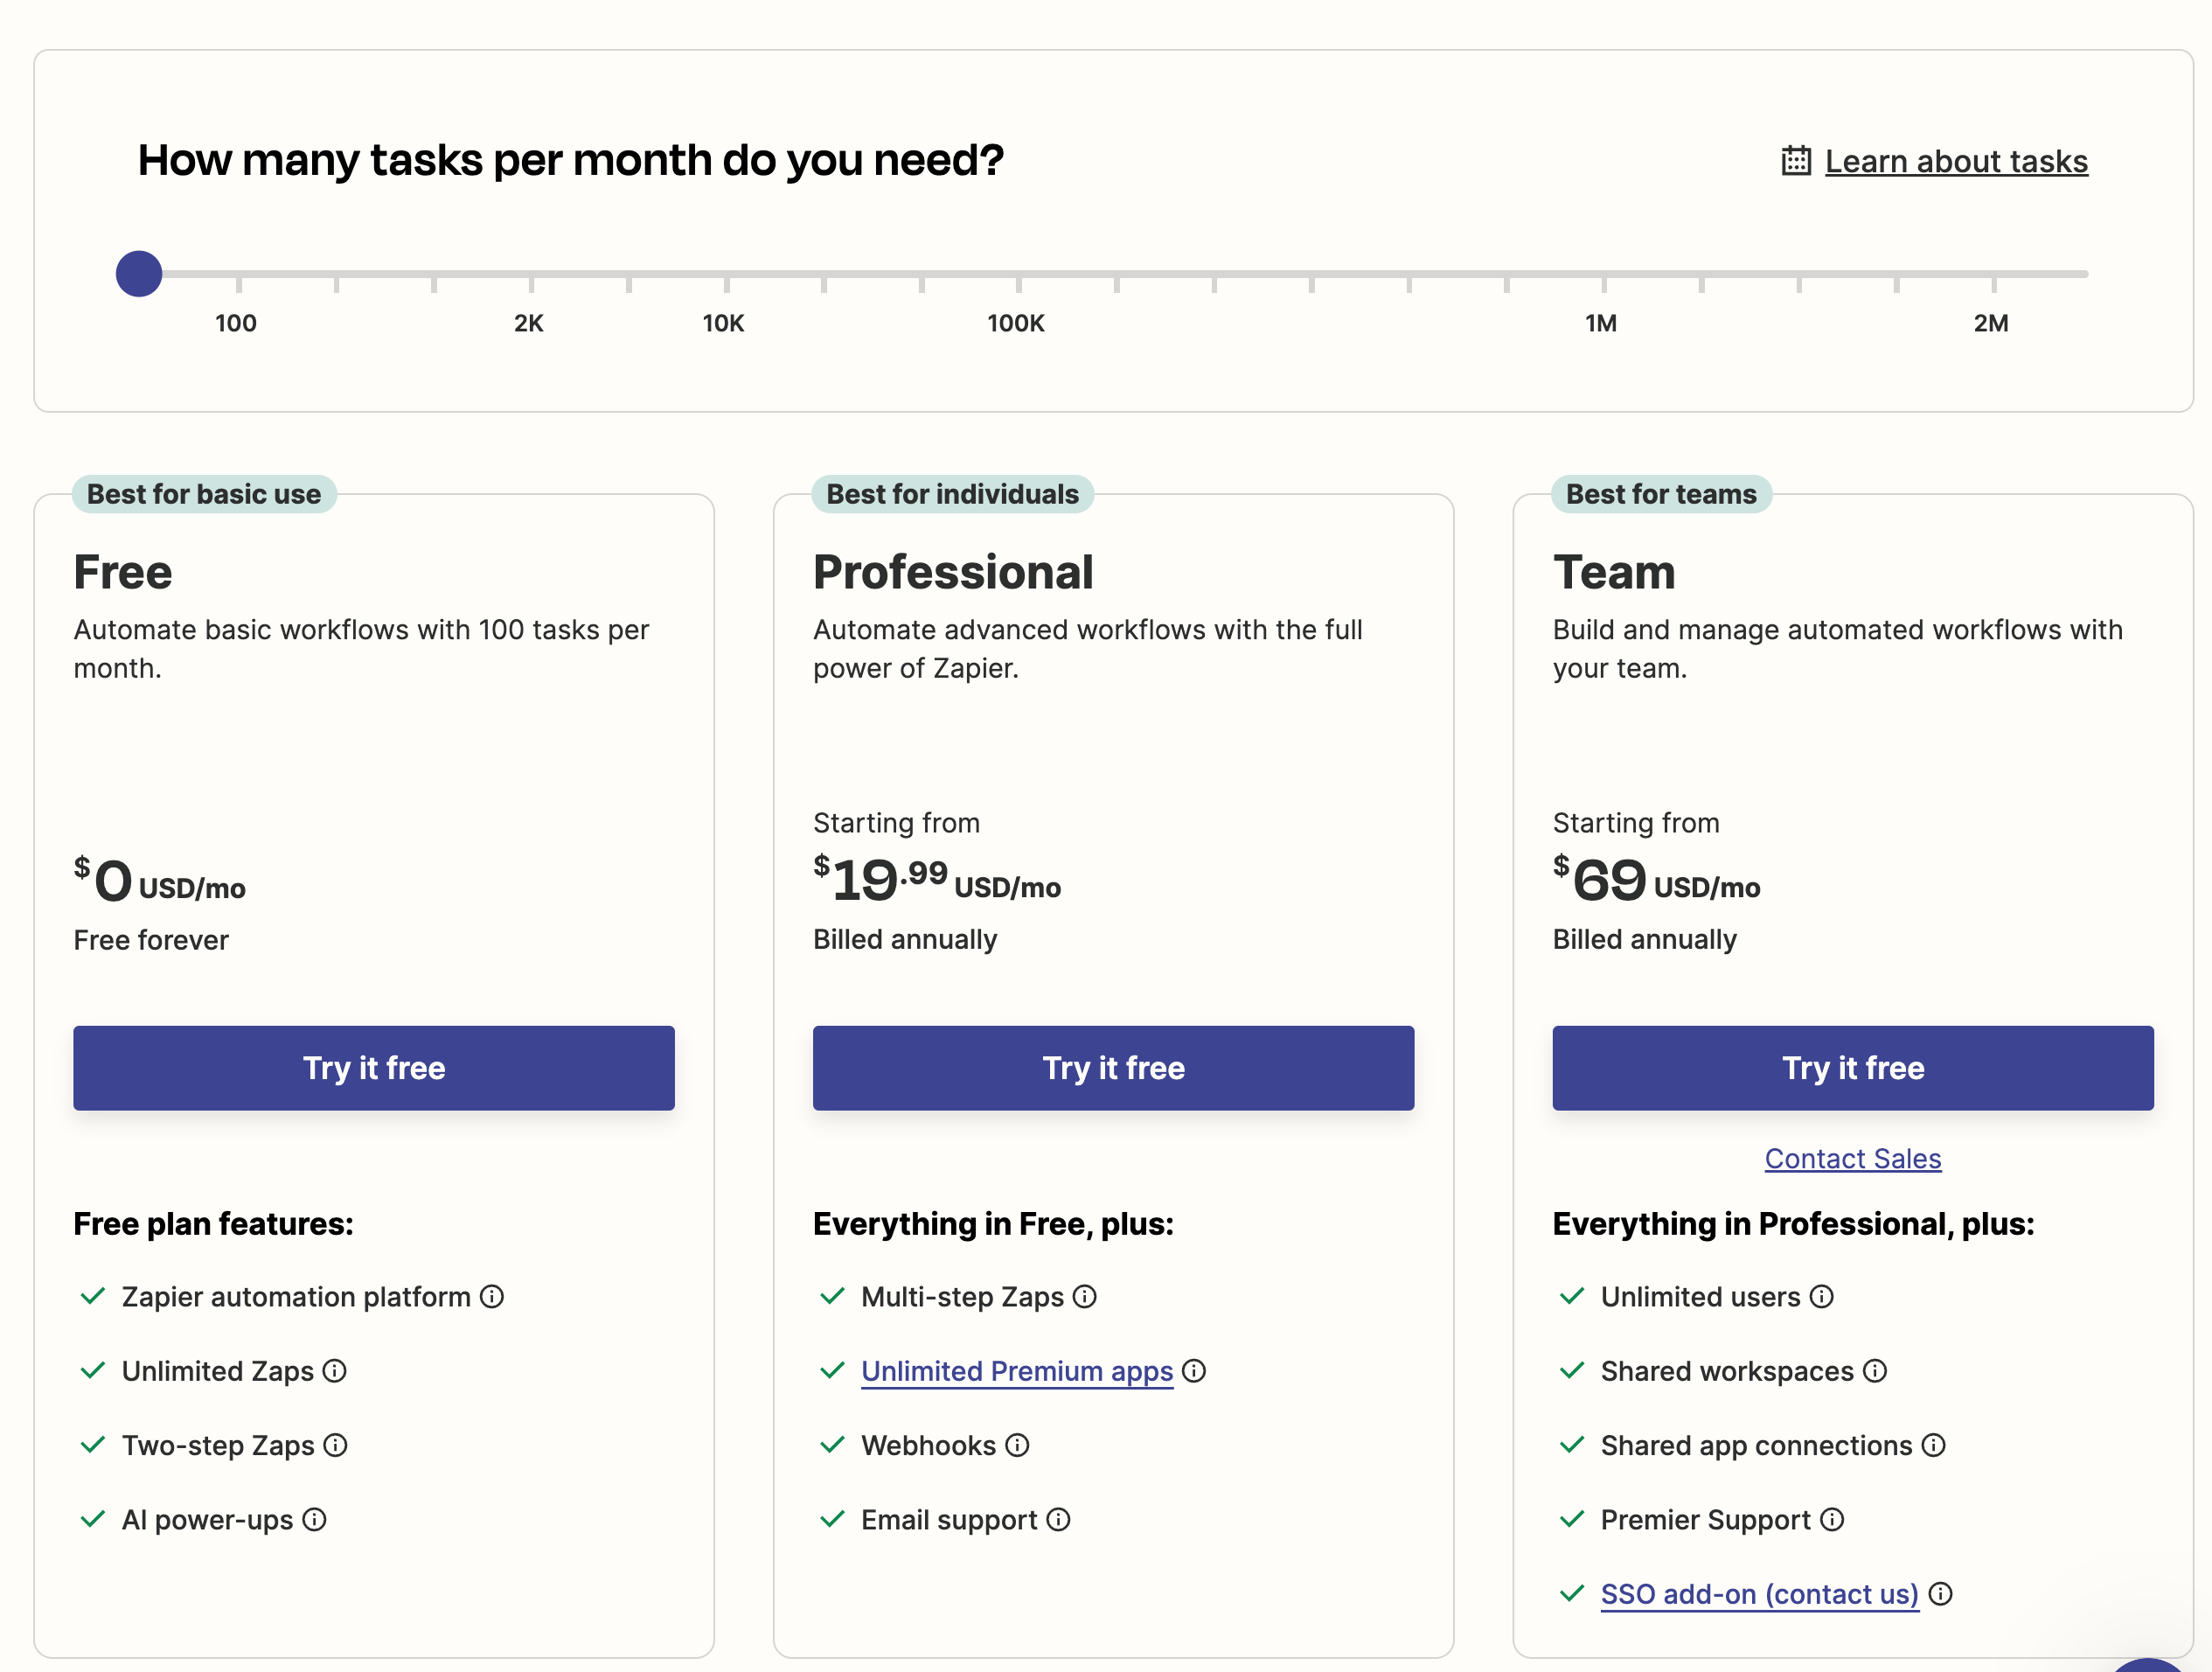The width and height of the screenshot is (2212, 1672).
Task: Click info icon next to Multi-step Zaps
Action: tap(1084, 1296)
